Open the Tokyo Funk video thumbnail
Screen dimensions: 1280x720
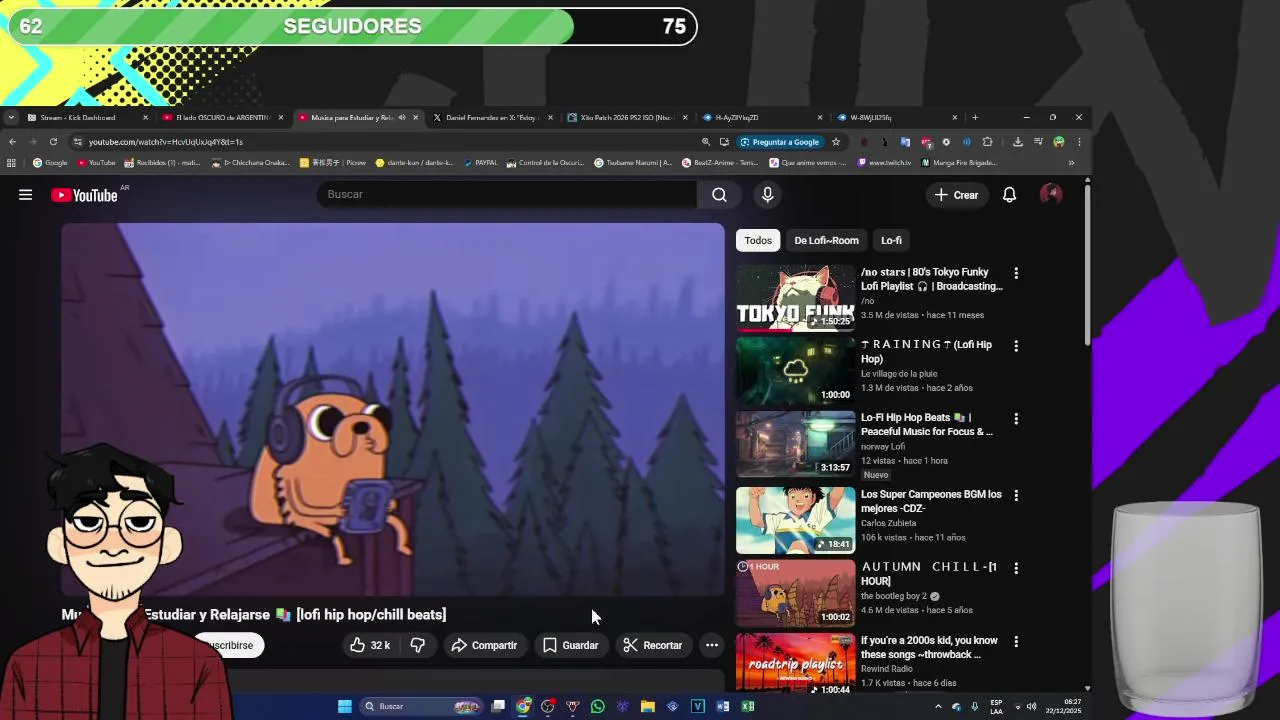[x=796, y=297]
